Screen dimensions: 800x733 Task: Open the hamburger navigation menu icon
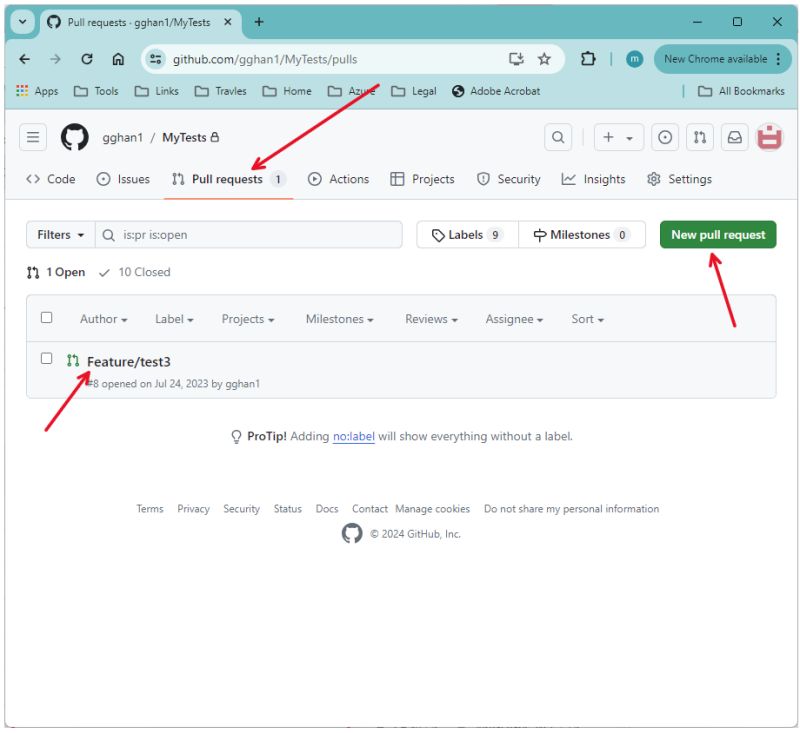point(33,137)
